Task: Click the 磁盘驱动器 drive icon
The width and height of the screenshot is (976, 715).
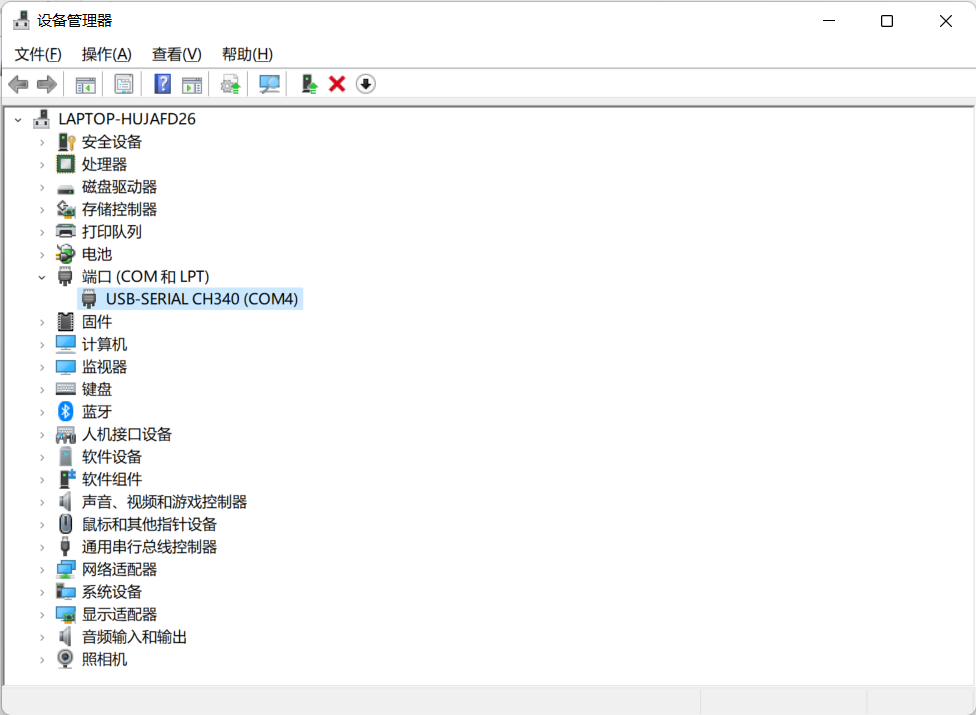Action: (65, 189)
